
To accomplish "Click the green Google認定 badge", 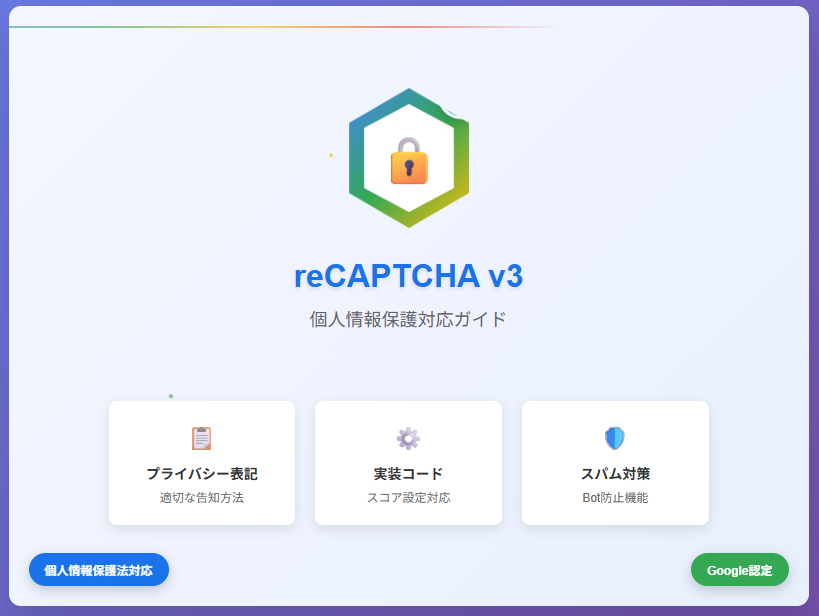I will pos(740,569).
